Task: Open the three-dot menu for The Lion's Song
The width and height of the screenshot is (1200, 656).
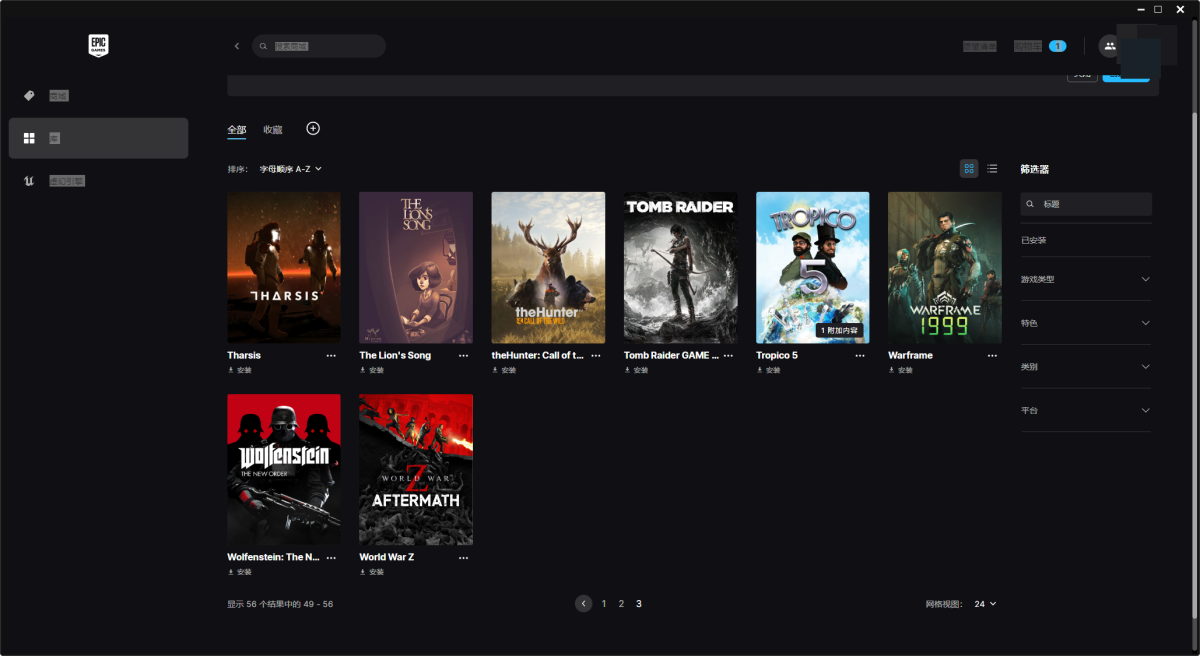Action: pyautogui.click(x=463, y=355)
